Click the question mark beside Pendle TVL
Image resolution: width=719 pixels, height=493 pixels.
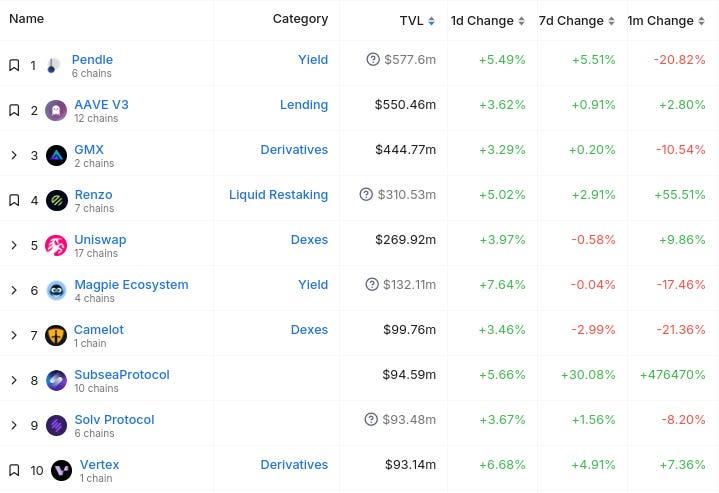click(373, 60)
